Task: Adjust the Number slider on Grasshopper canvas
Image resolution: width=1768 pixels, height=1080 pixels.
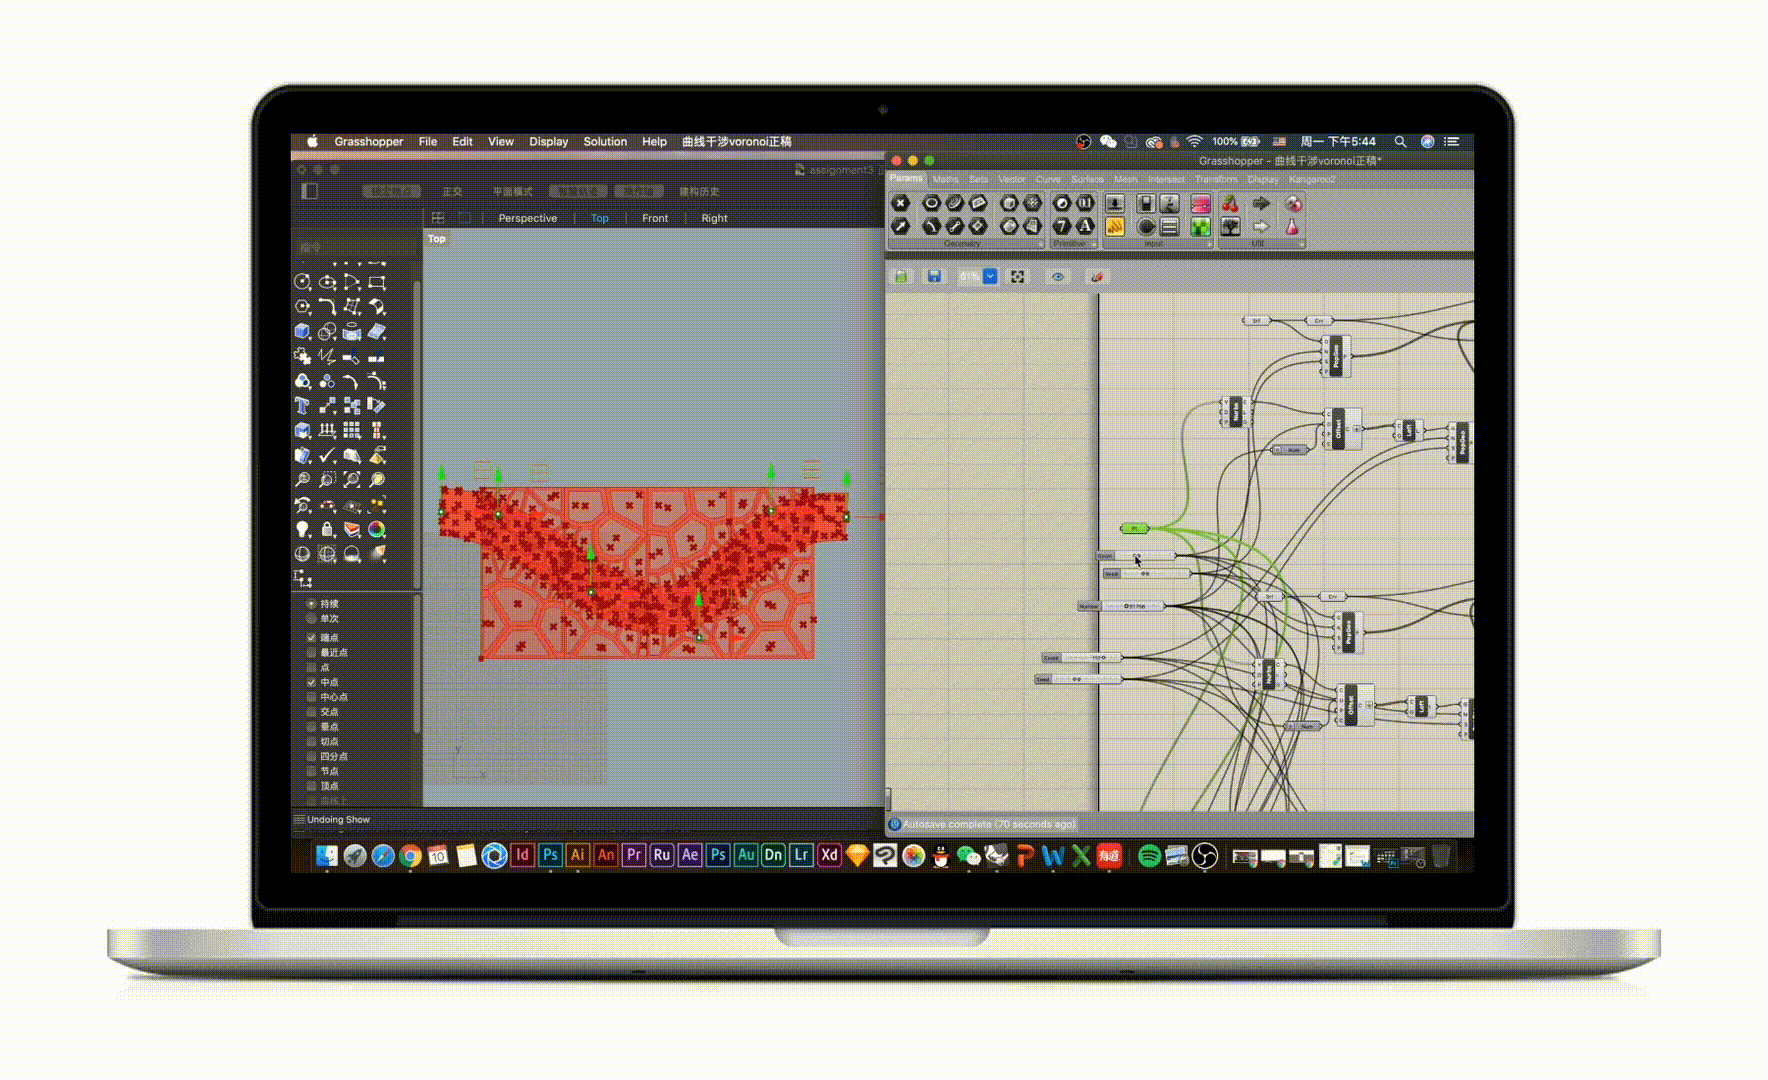Action: (x=1121, y=606)
